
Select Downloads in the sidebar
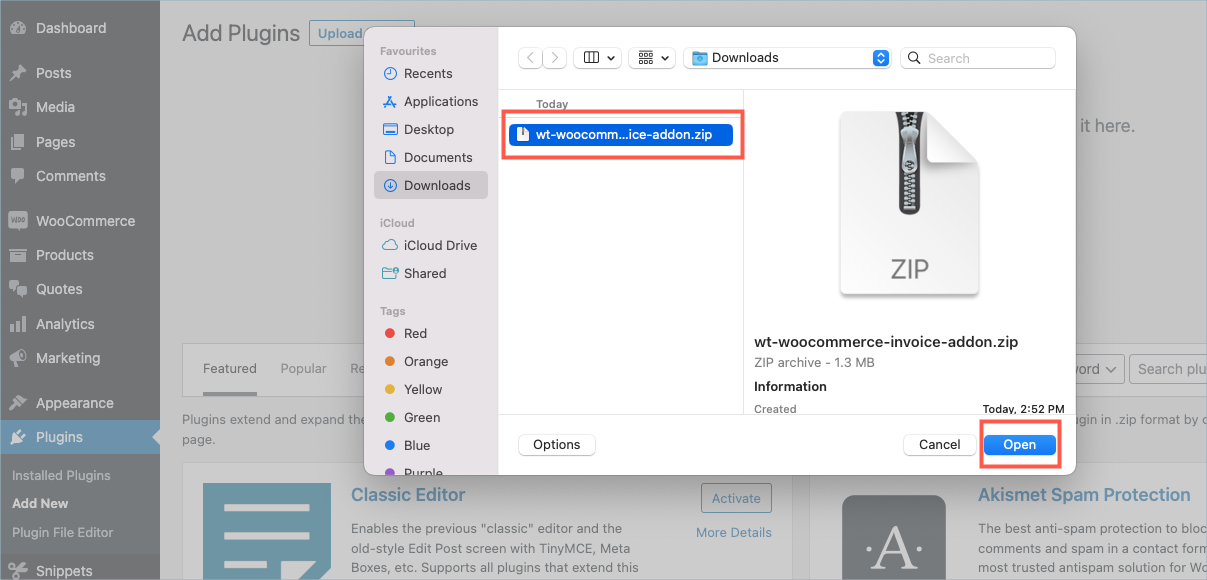pos(430,185)
